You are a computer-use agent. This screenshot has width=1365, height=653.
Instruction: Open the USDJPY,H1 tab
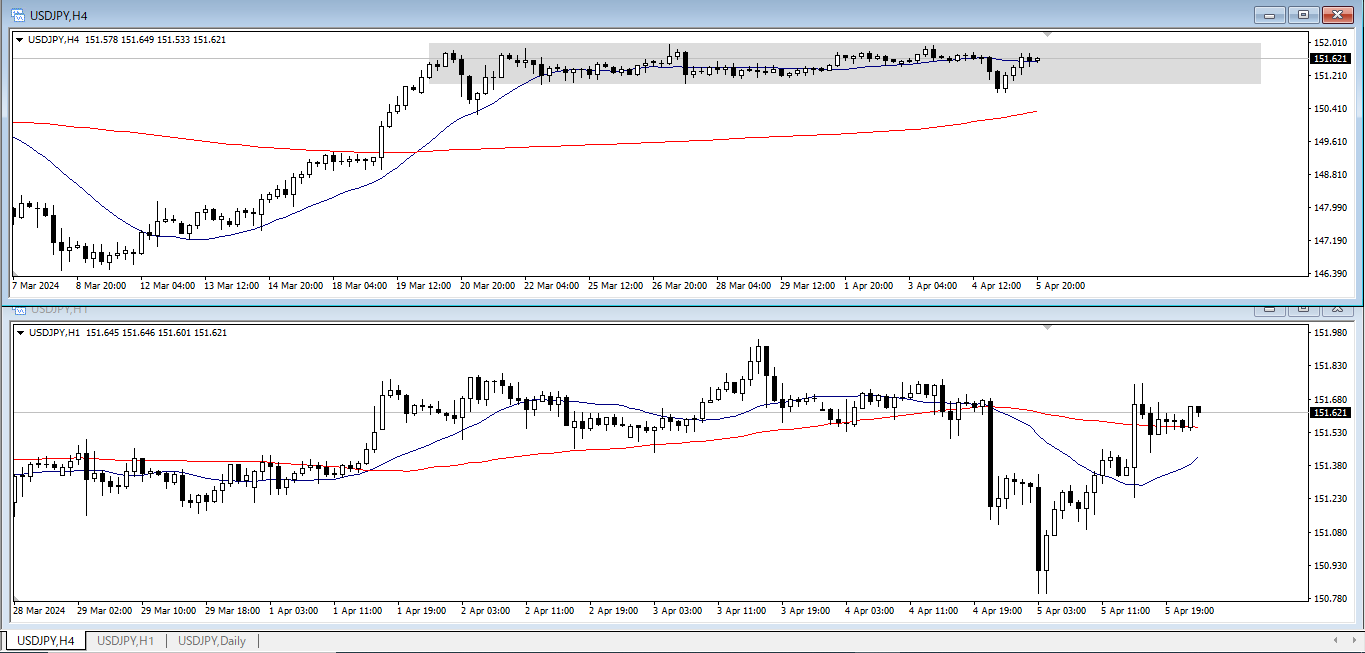pyautogui.click(x=125, y=640)
